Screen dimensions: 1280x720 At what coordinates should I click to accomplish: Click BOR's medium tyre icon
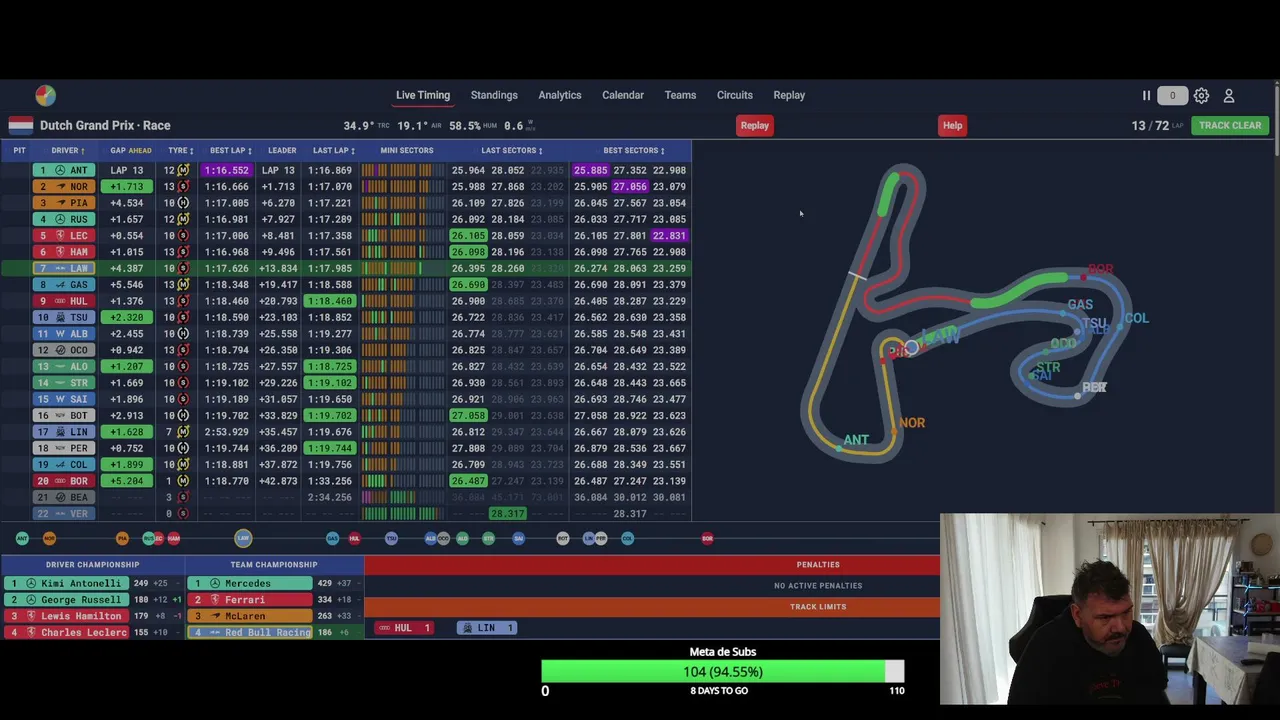[183, 481]
